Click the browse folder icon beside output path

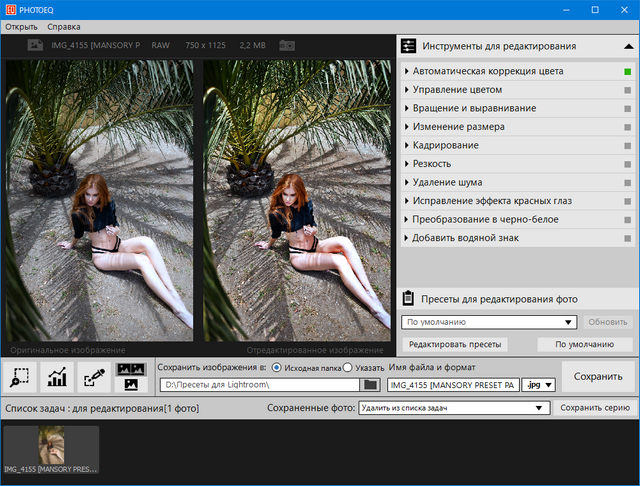[x=371, y=385]
